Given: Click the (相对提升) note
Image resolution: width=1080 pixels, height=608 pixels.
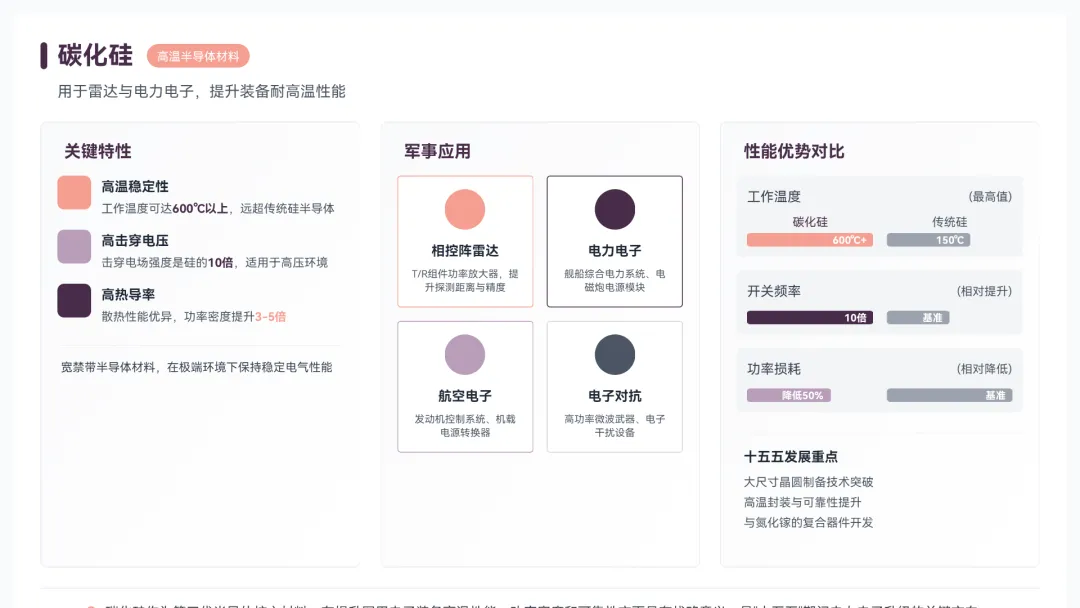Looking at the screenshot, I should [984, 291].
